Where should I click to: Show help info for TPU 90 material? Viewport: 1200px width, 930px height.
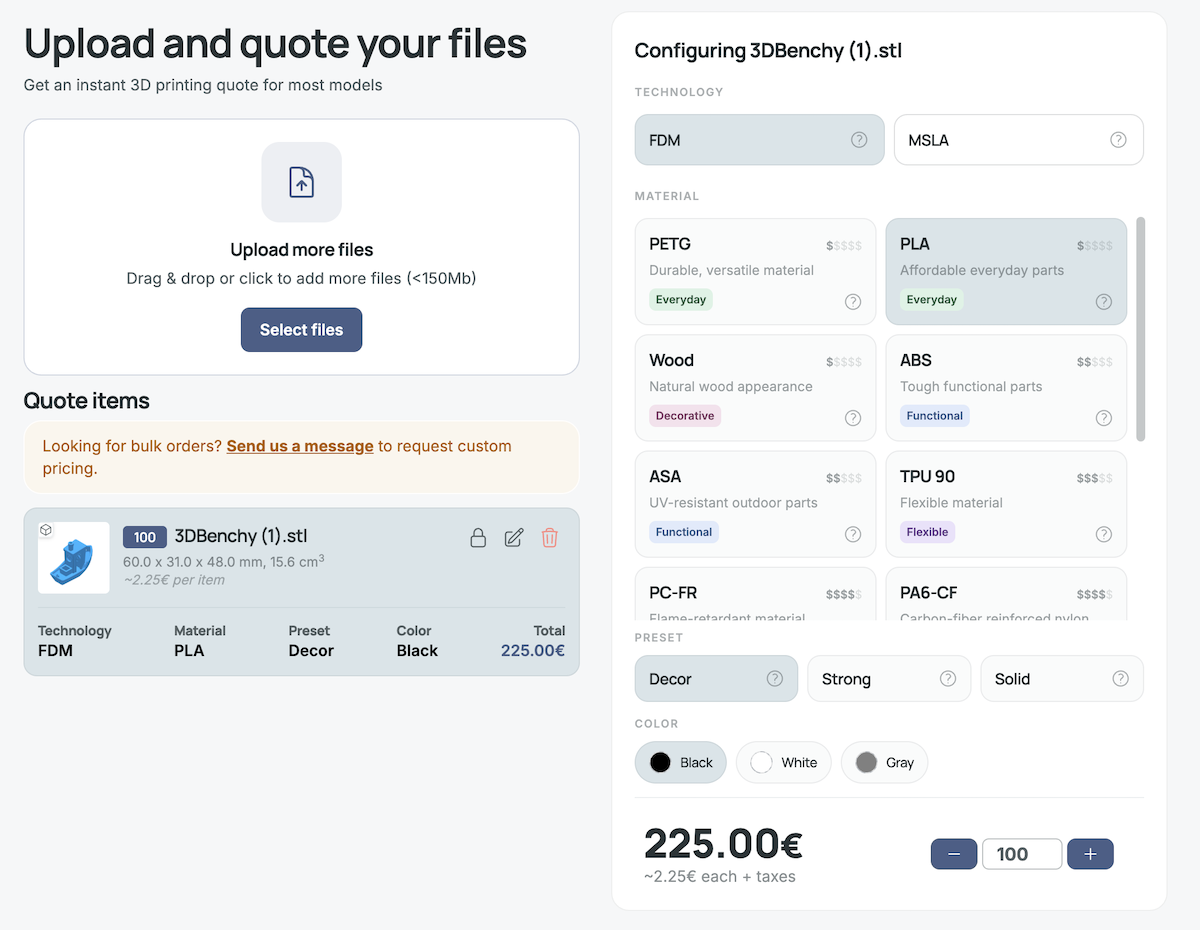1103,534
